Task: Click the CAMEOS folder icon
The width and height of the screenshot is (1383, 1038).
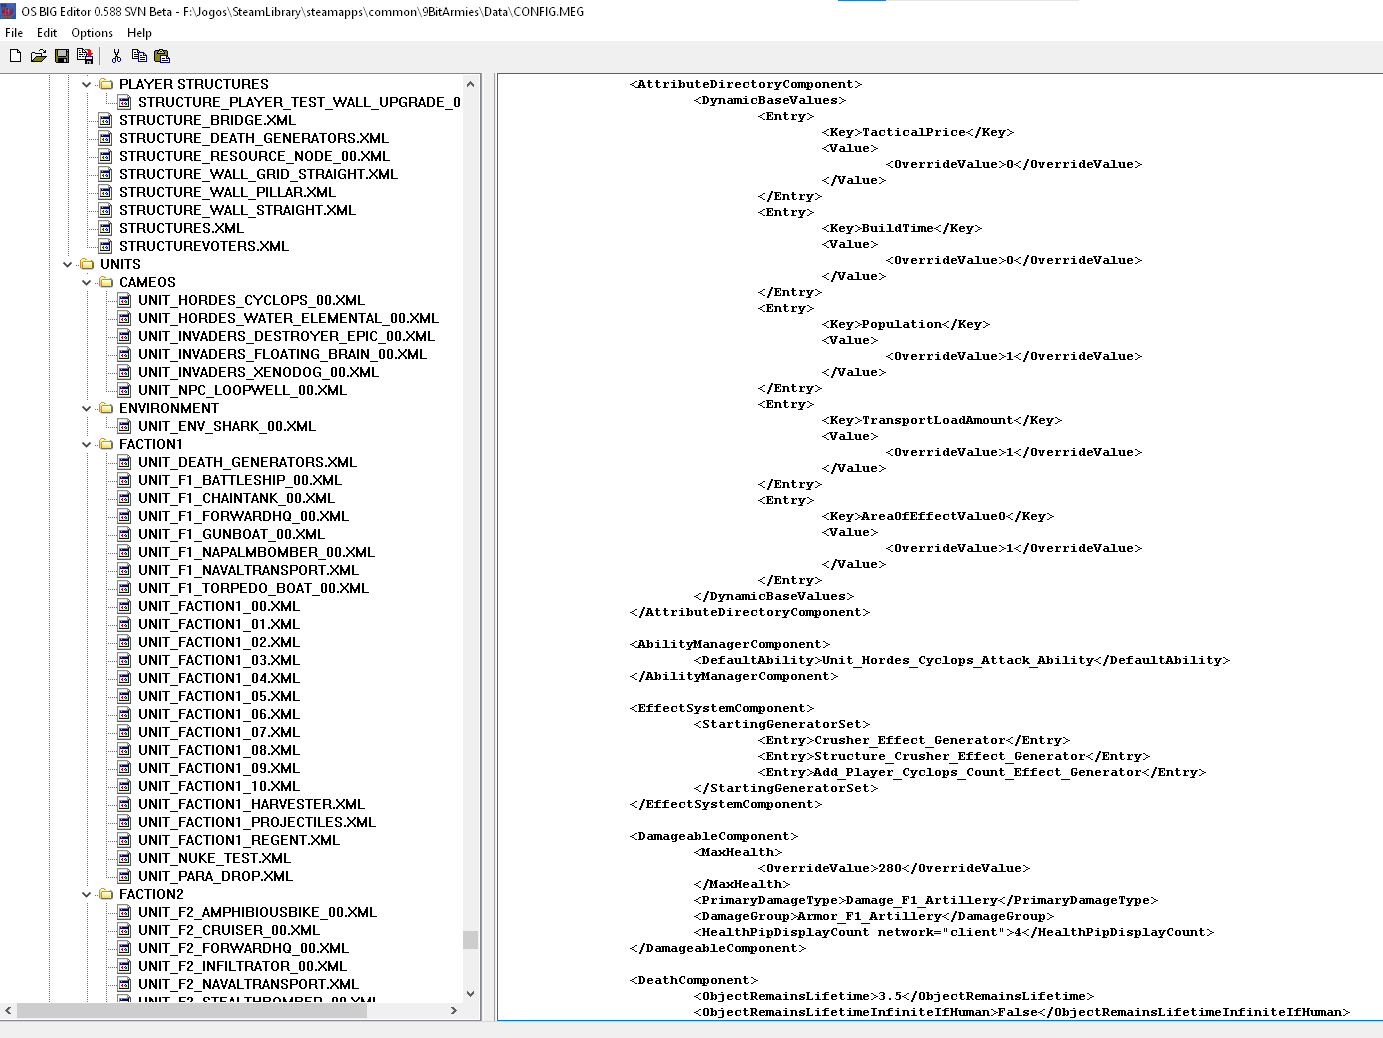Action: point(105,282)
